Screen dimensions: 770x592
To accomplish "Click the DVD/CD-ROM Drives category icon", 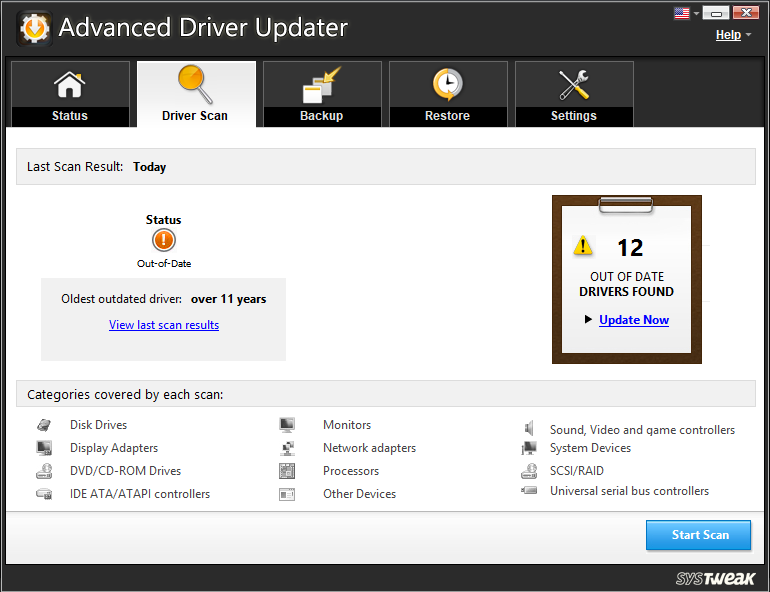I will tap(44, 471).
